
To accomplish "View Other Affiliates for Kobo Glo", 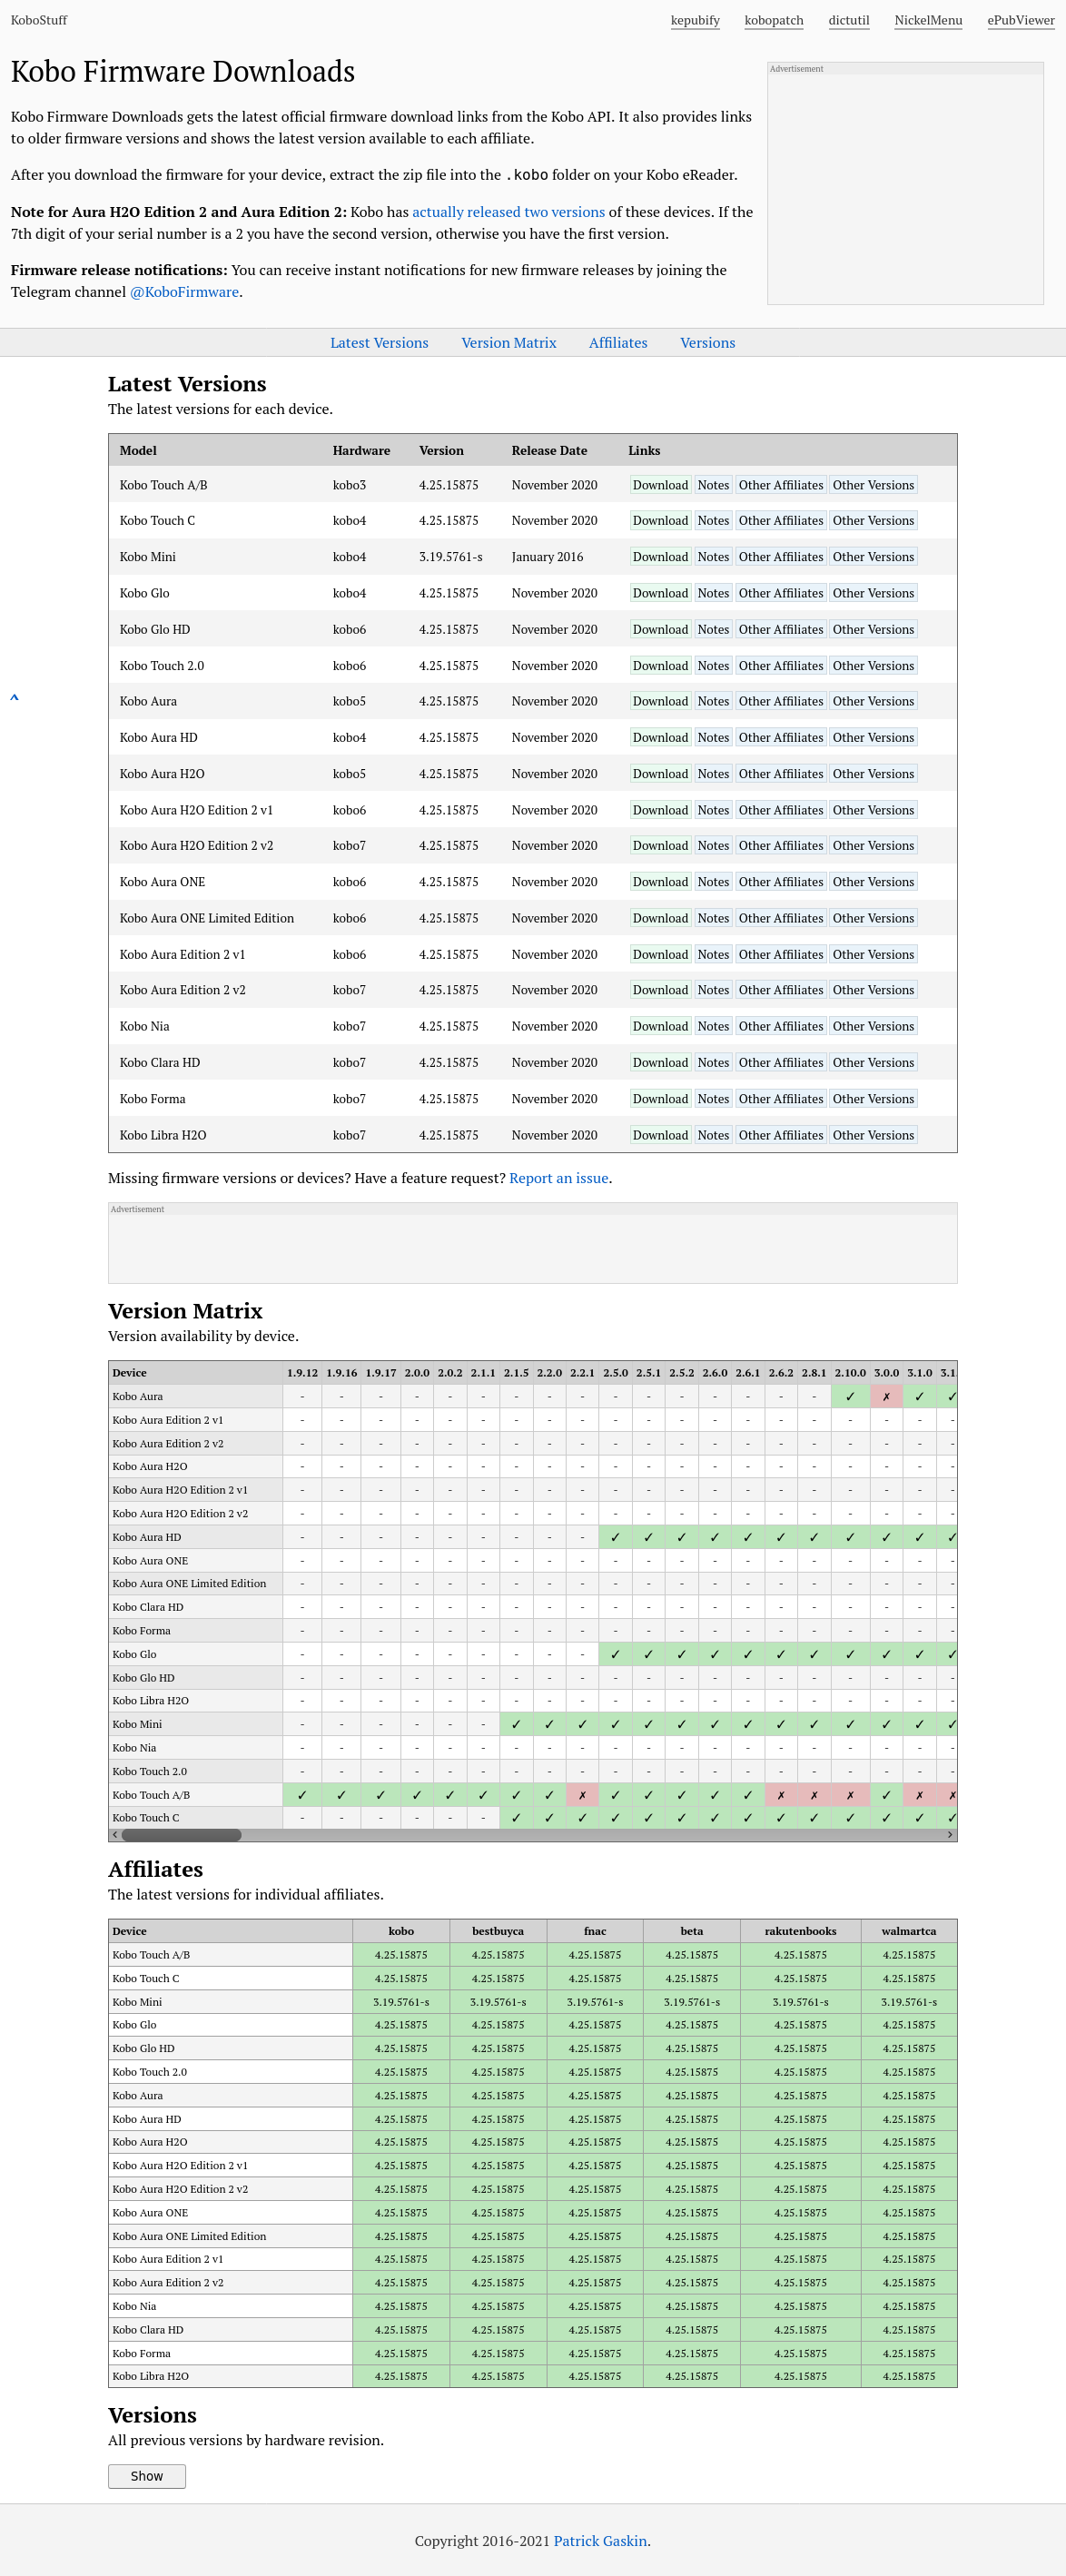I will coord(781,593).
